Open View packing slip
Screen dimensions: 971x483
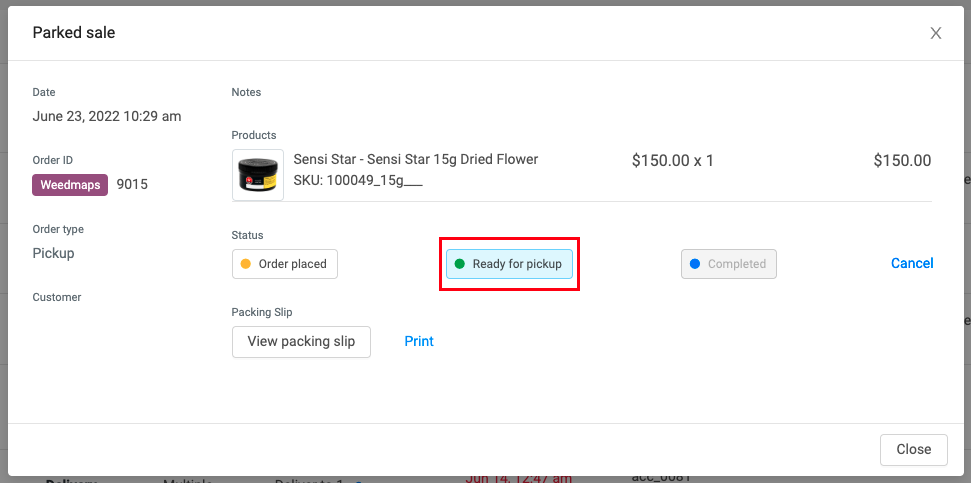(x=301, y=341)
